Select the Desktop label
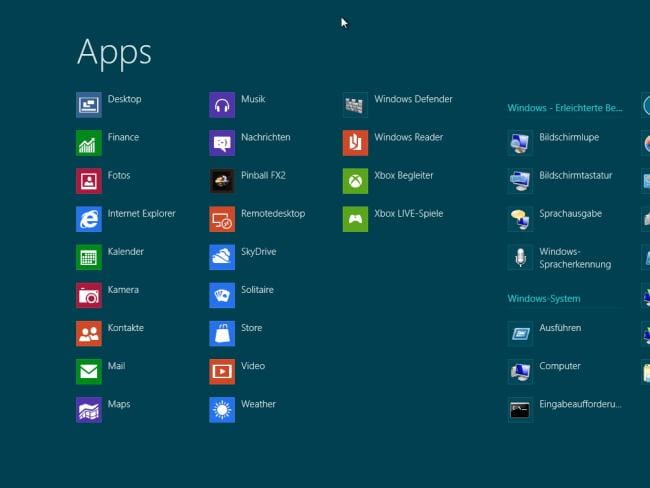 124,99
